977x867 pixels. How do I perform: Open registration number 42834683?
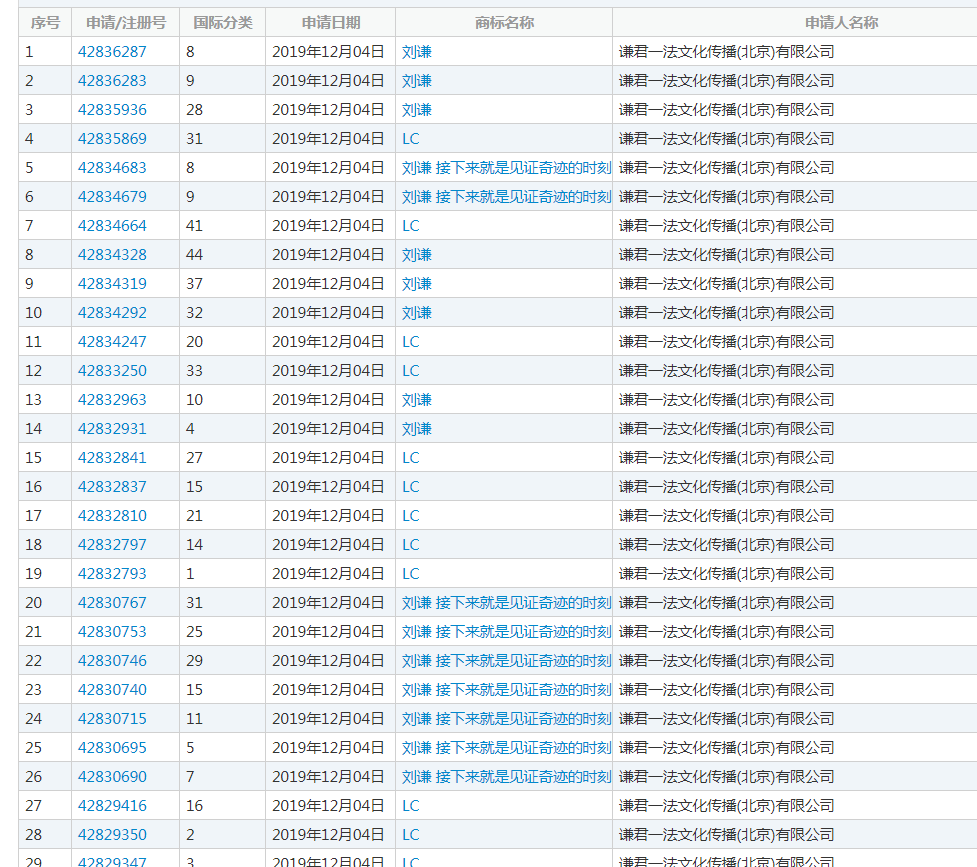click(112, 168)
